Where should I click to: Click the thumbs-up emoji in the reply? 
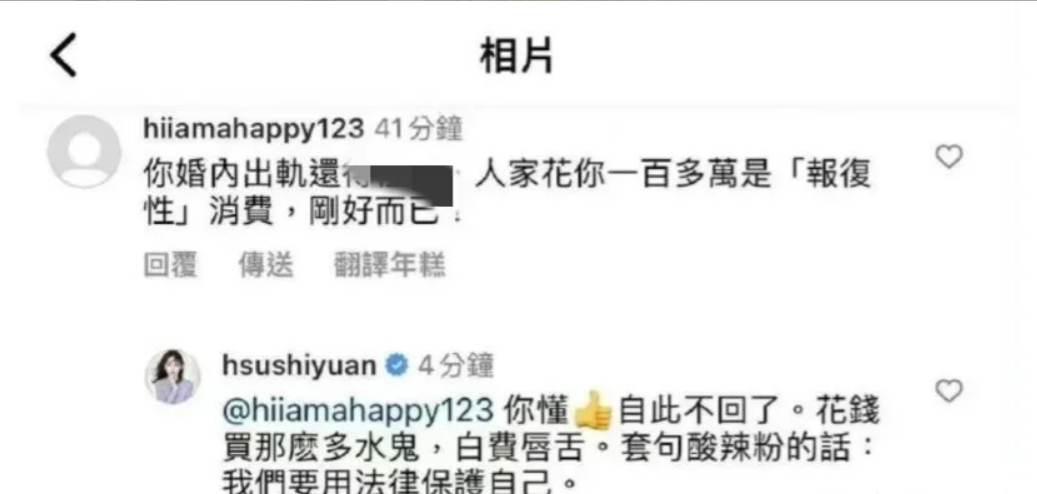pos(593,411)
